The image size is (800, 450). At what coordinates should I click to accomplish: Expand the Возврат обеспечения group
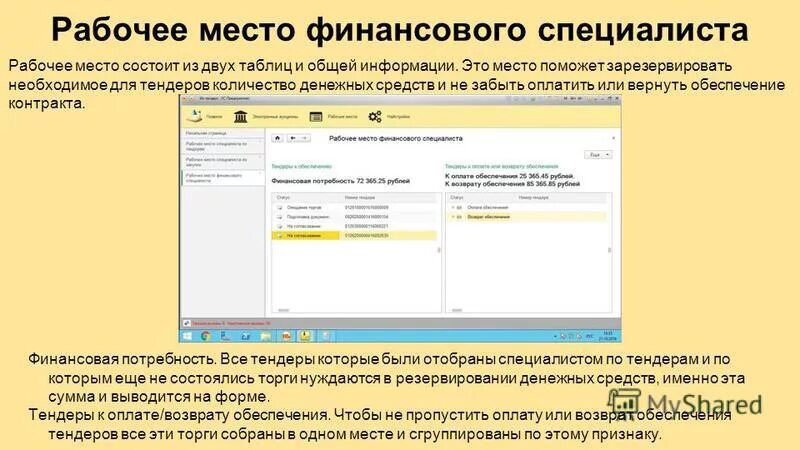(x=453, y=217)
